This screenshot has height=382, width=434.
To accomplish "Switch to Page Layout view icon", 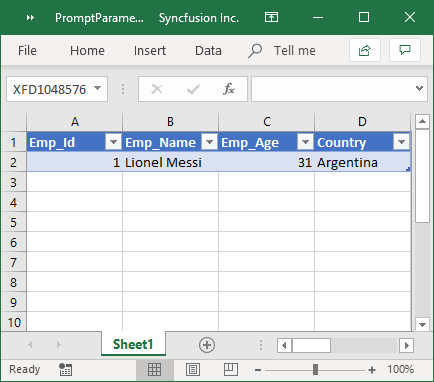I will pyautogui.click(x=193, y=369).
